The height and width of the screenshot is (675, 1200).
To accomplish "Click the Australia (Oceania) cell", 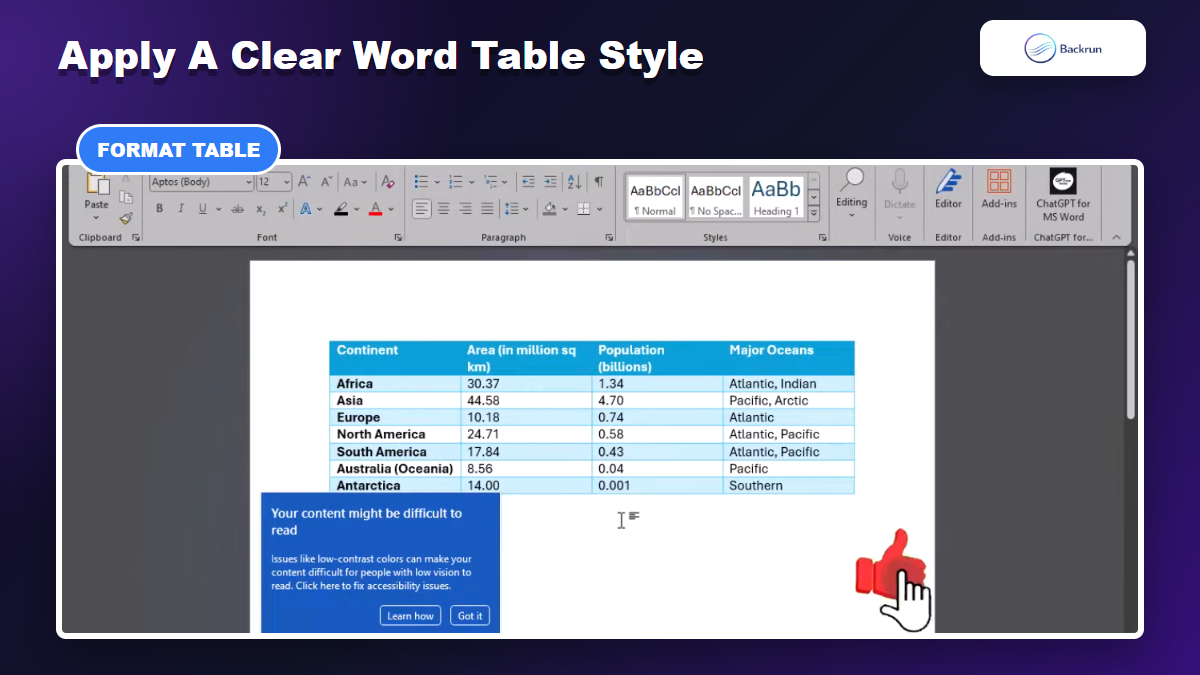I will pos(396,469).
